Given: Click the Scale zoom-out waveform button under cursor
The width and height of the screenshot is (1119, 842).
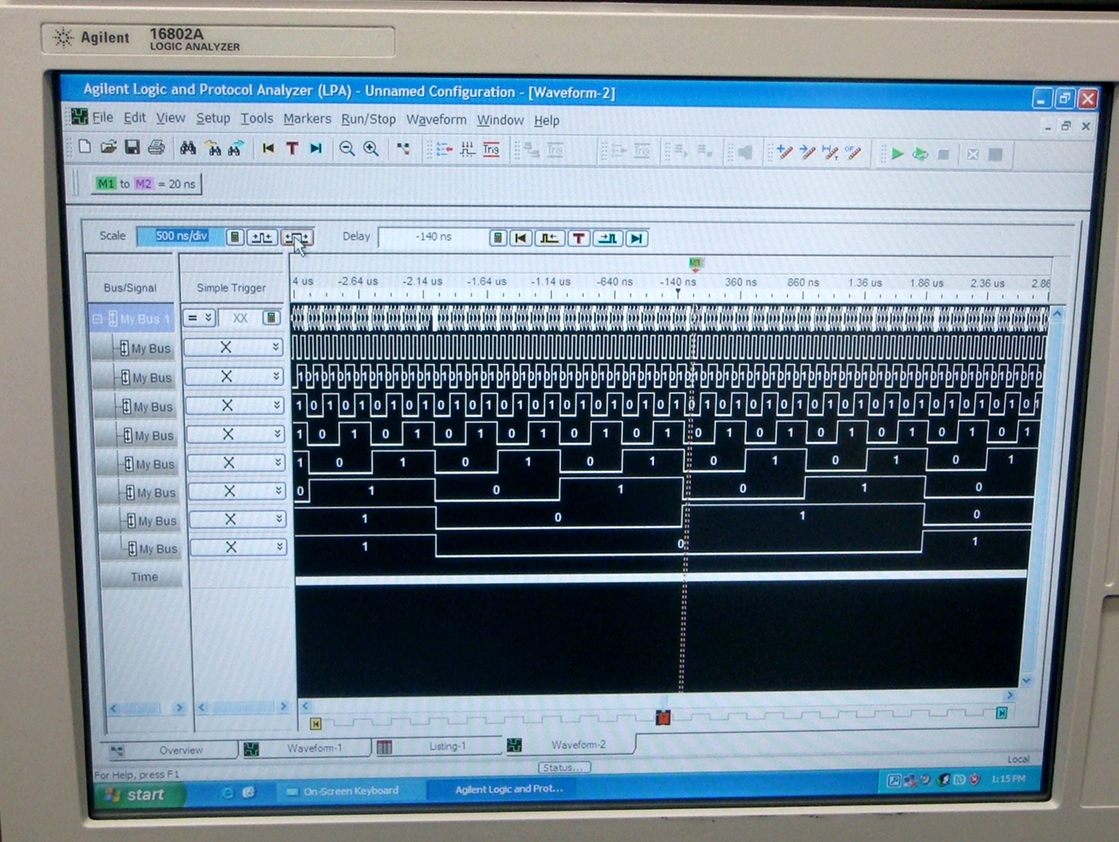Looking at the screenshot, I should pos(297,237).
